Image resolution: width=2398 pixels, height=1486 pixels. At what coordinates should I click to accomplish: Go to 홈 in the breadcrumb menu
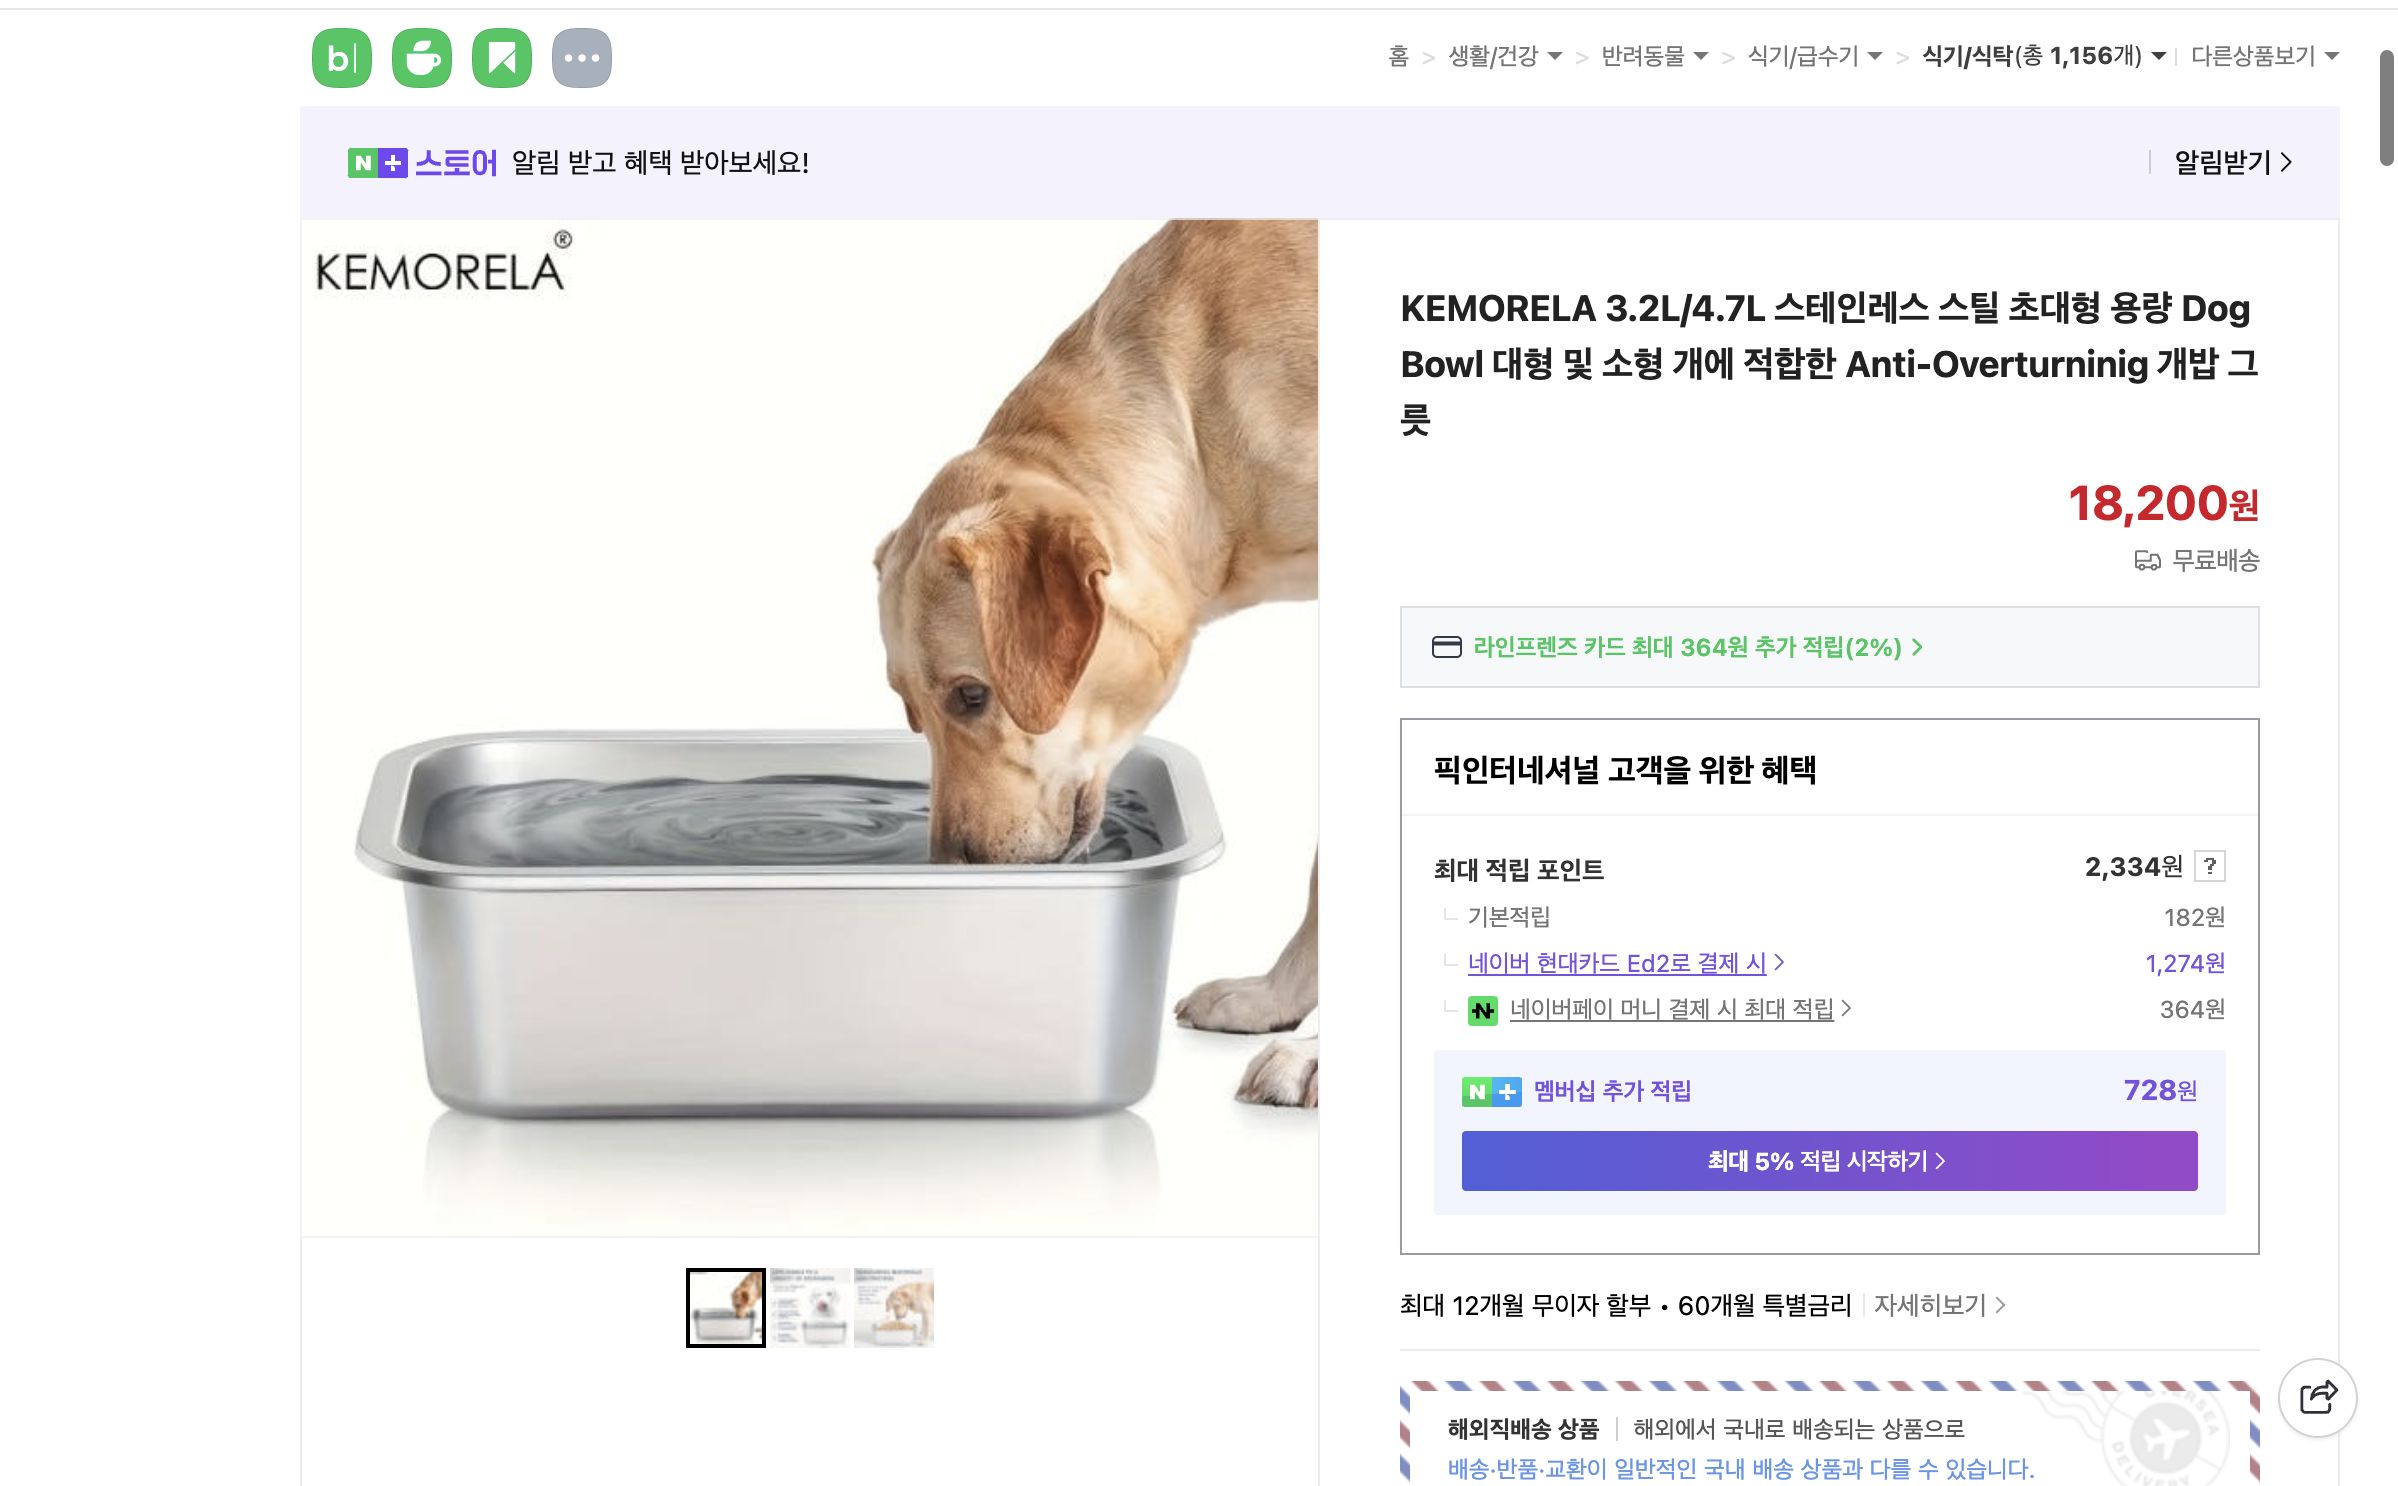point(1399,57)
